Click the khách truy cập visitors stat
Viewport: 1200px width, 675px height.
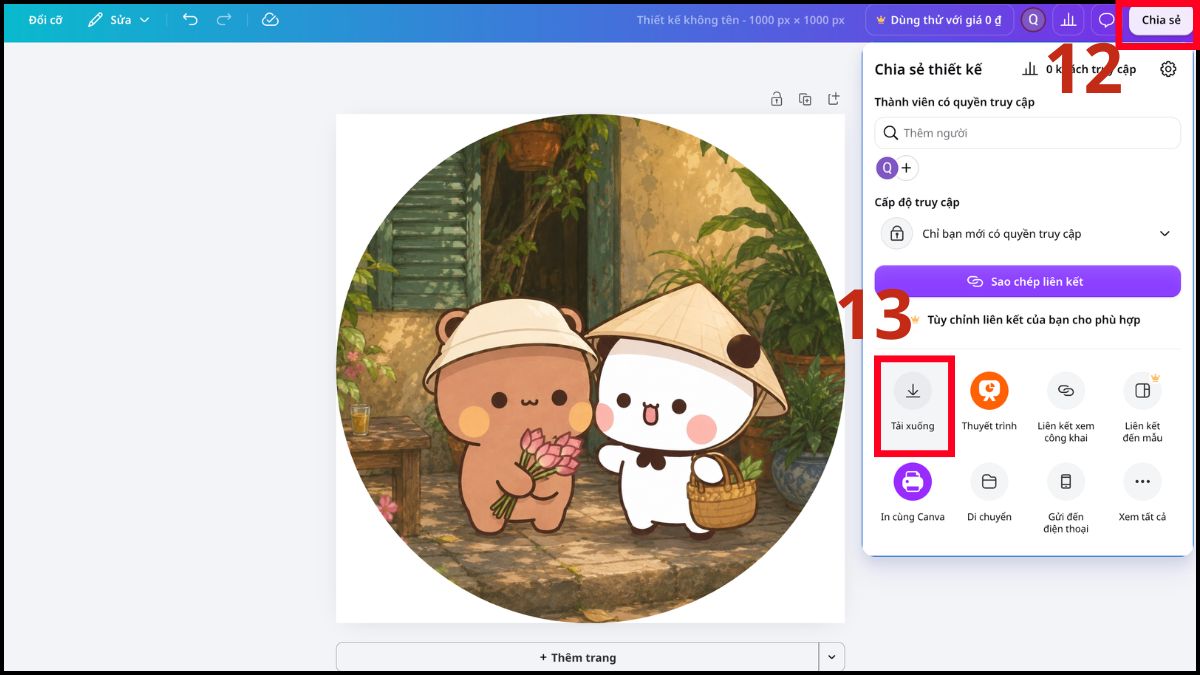point(1080,69)
